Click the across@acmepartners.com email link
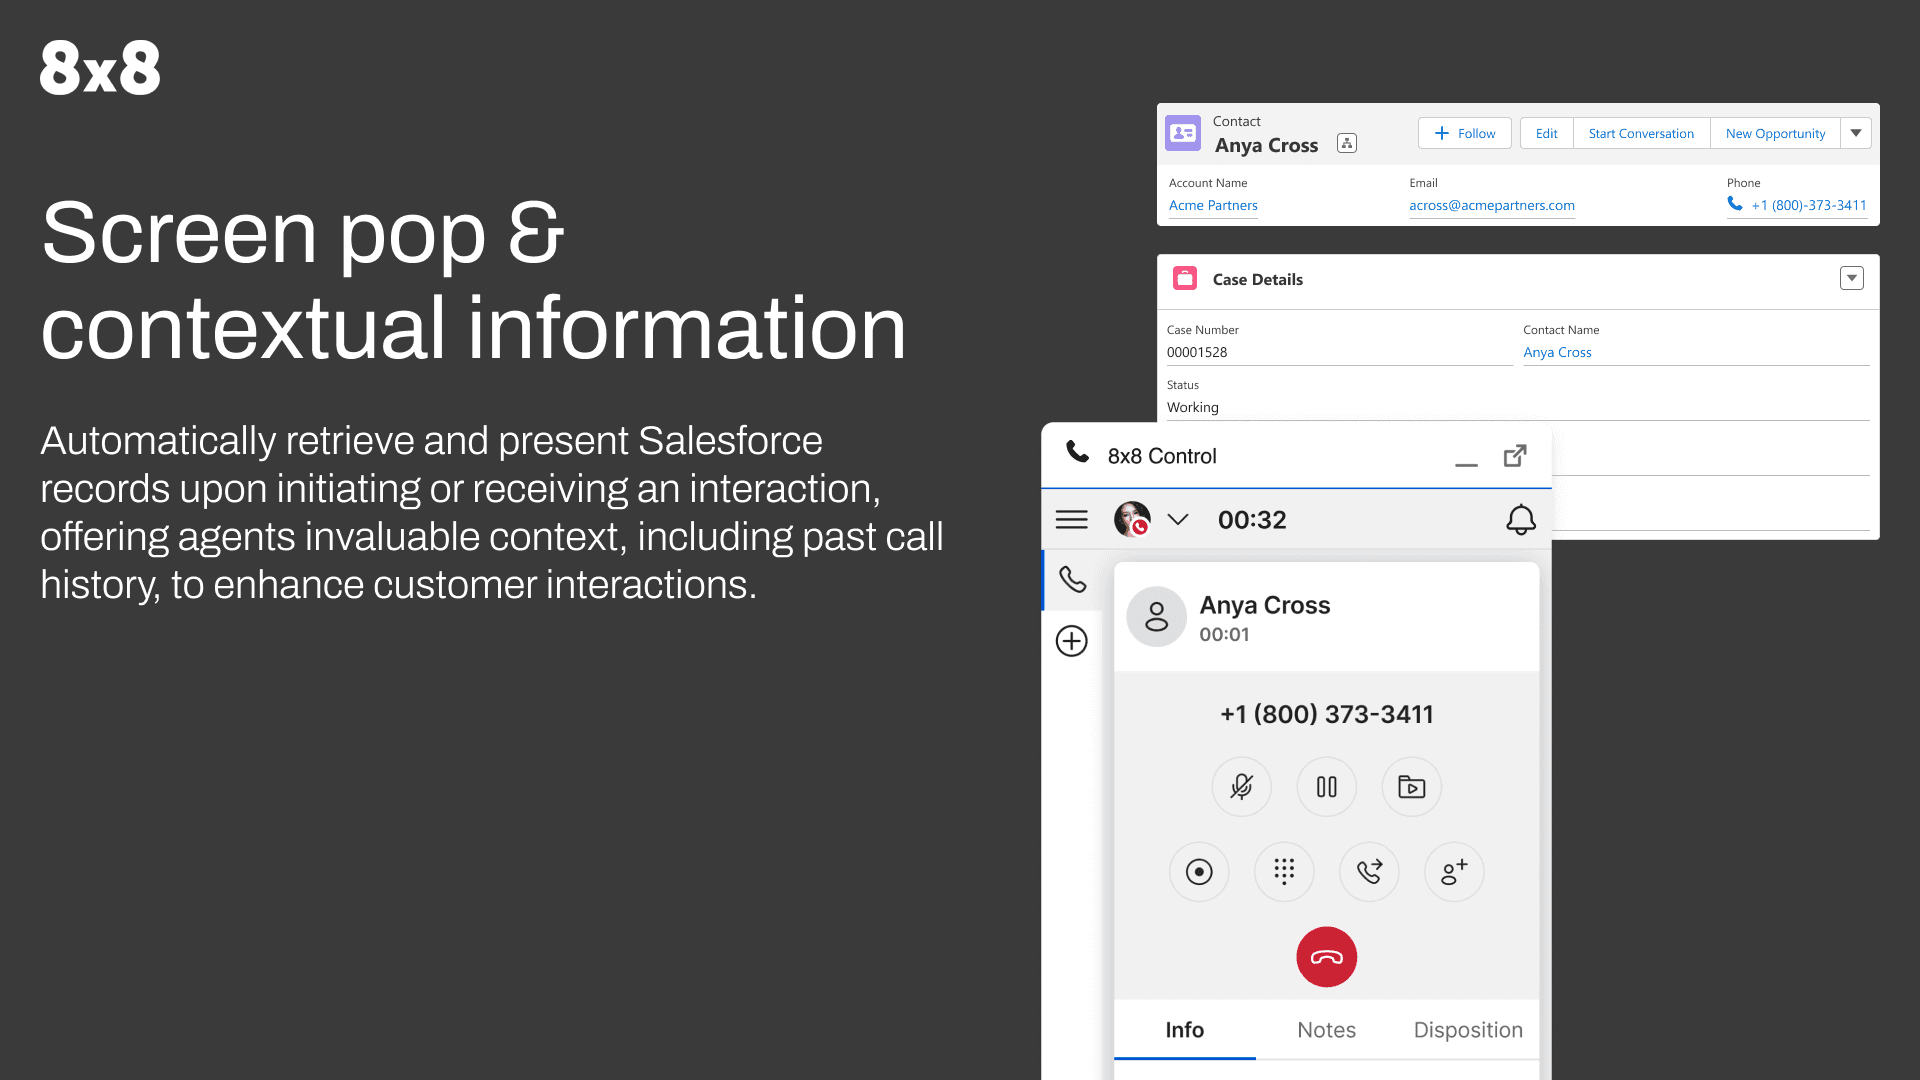The width and height of the screenshot is (1920, 1080). coord(1492,205)
